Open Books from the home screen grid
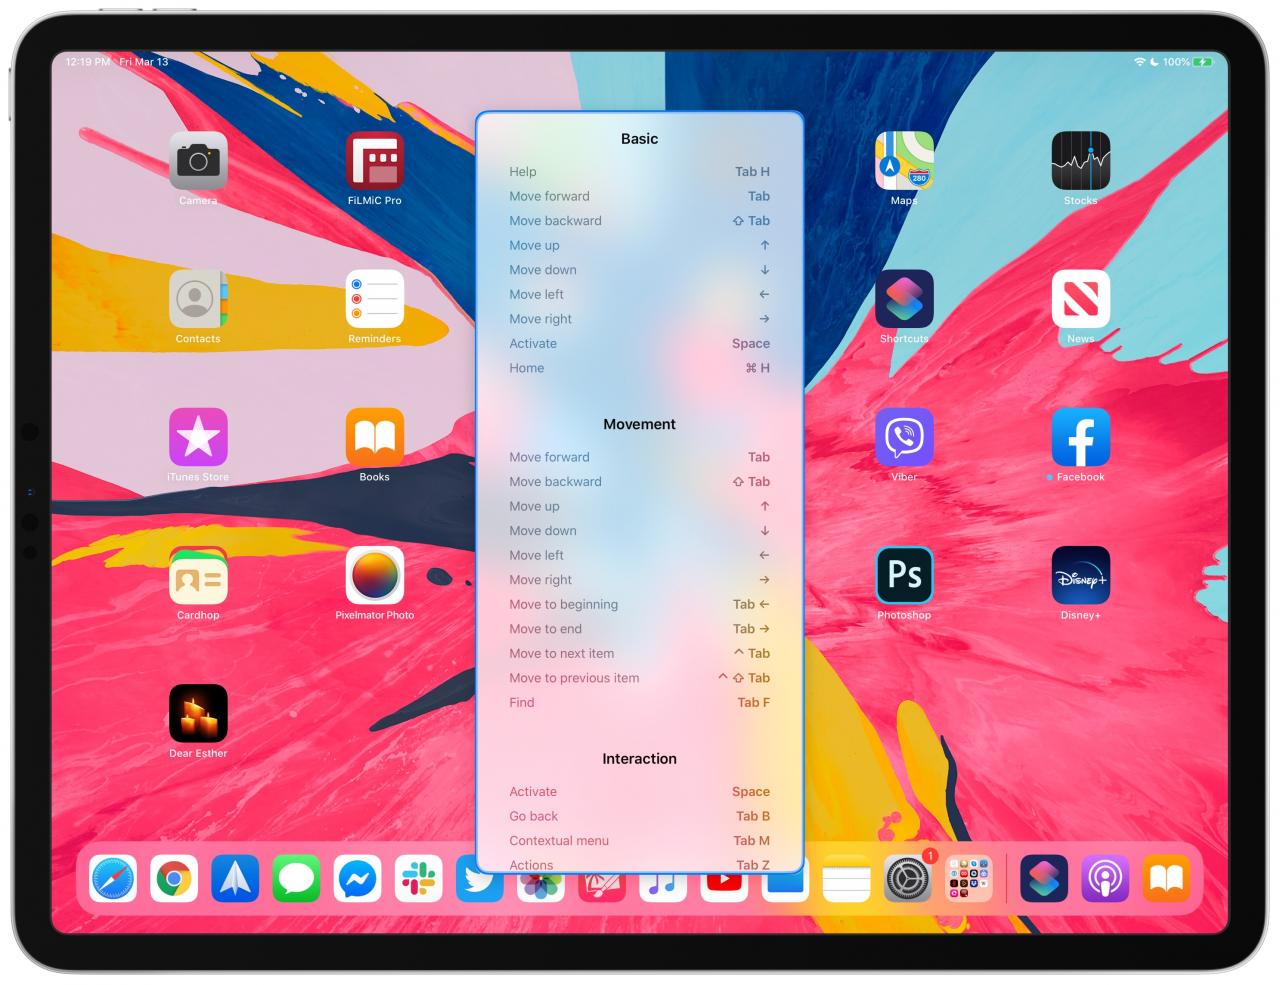The image size is (1280, 985). [375, 437]
